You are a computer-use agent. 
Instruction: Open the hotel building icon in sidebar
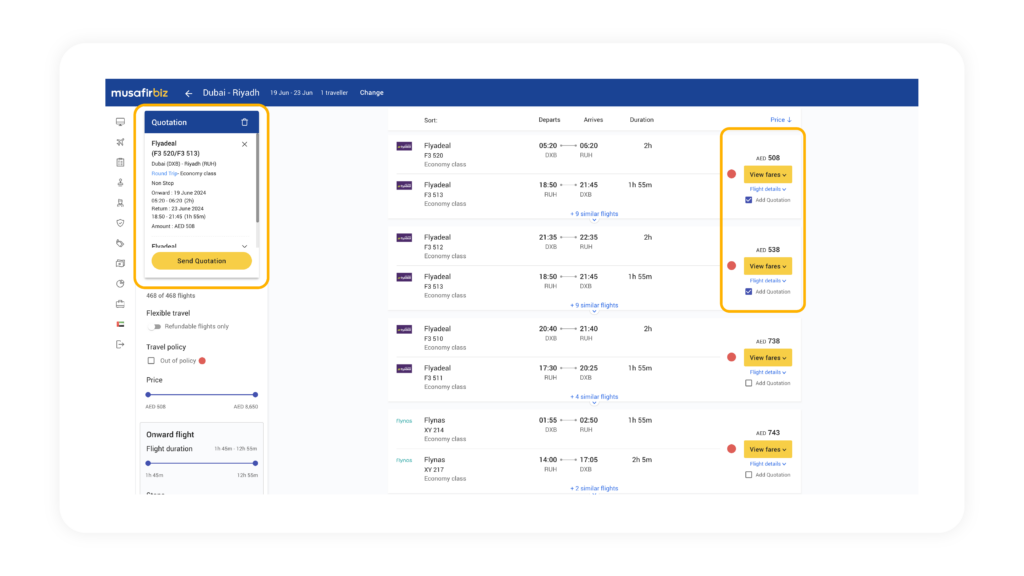[120, 163]
